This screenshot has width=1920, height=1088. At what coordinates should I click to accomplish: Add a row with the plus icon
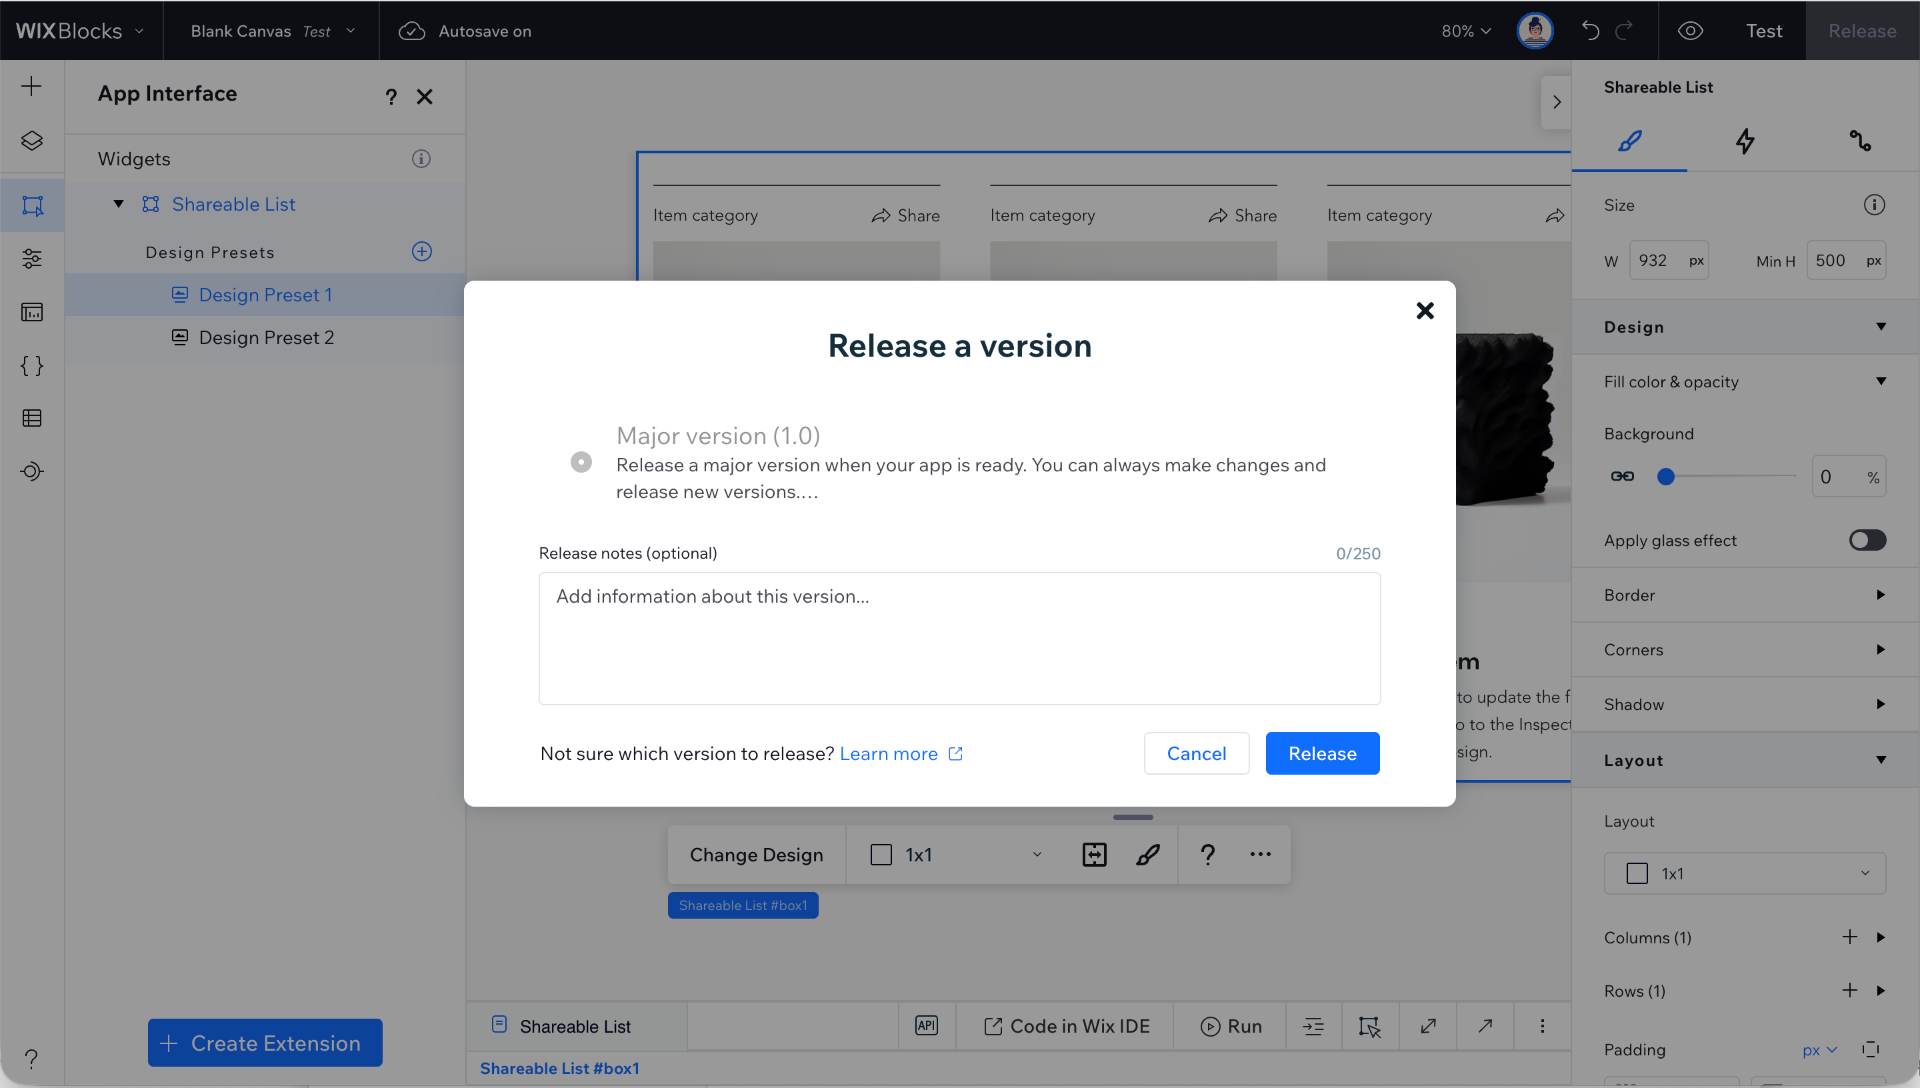[x=1849, y=990]
